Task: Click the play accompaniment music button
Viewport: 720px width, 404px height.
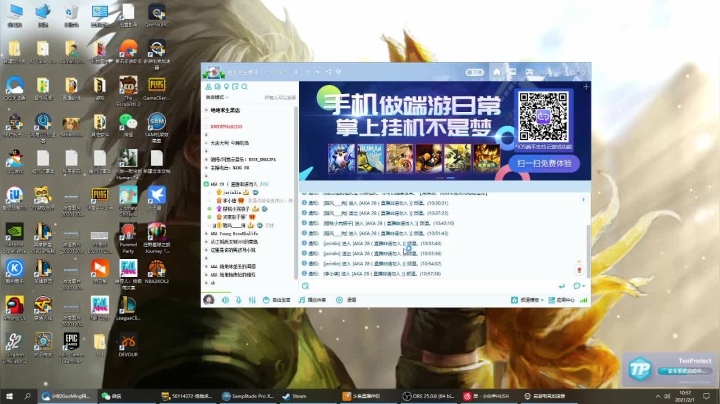Action: 312,300
